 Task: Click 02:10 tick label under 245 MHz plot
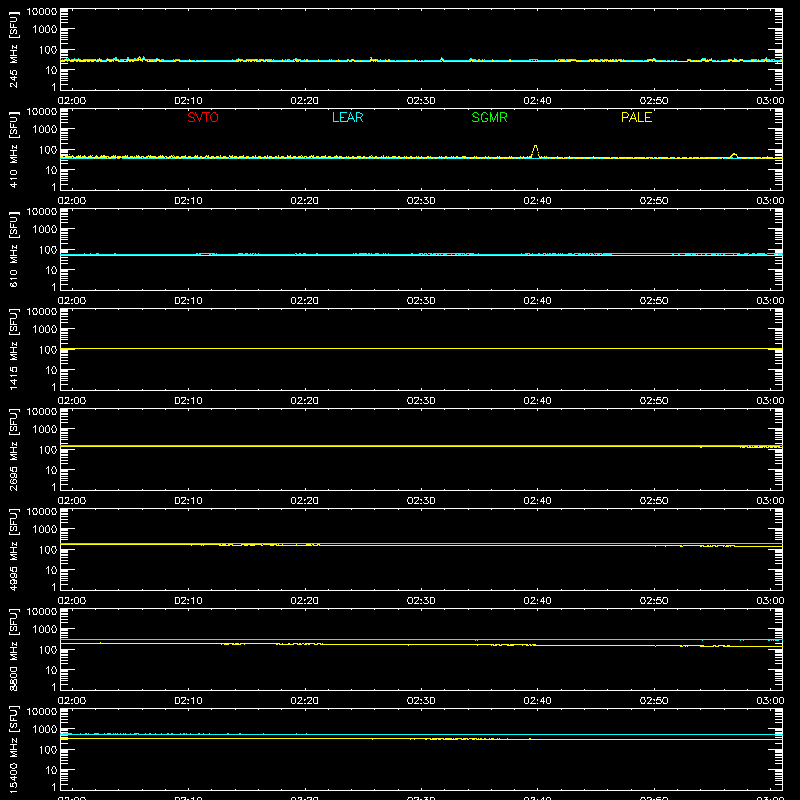pos(188,101)
